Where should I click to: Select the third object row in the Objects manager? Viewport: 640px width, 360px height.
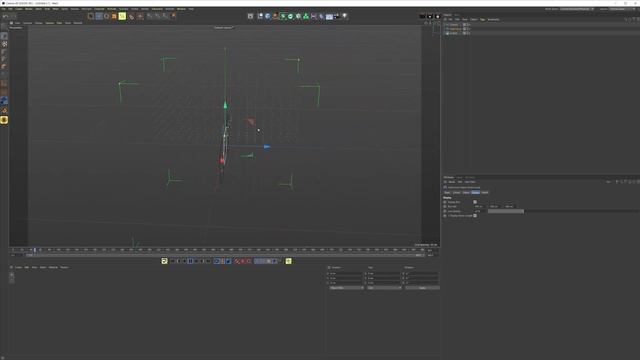click(x=453, y=33)
